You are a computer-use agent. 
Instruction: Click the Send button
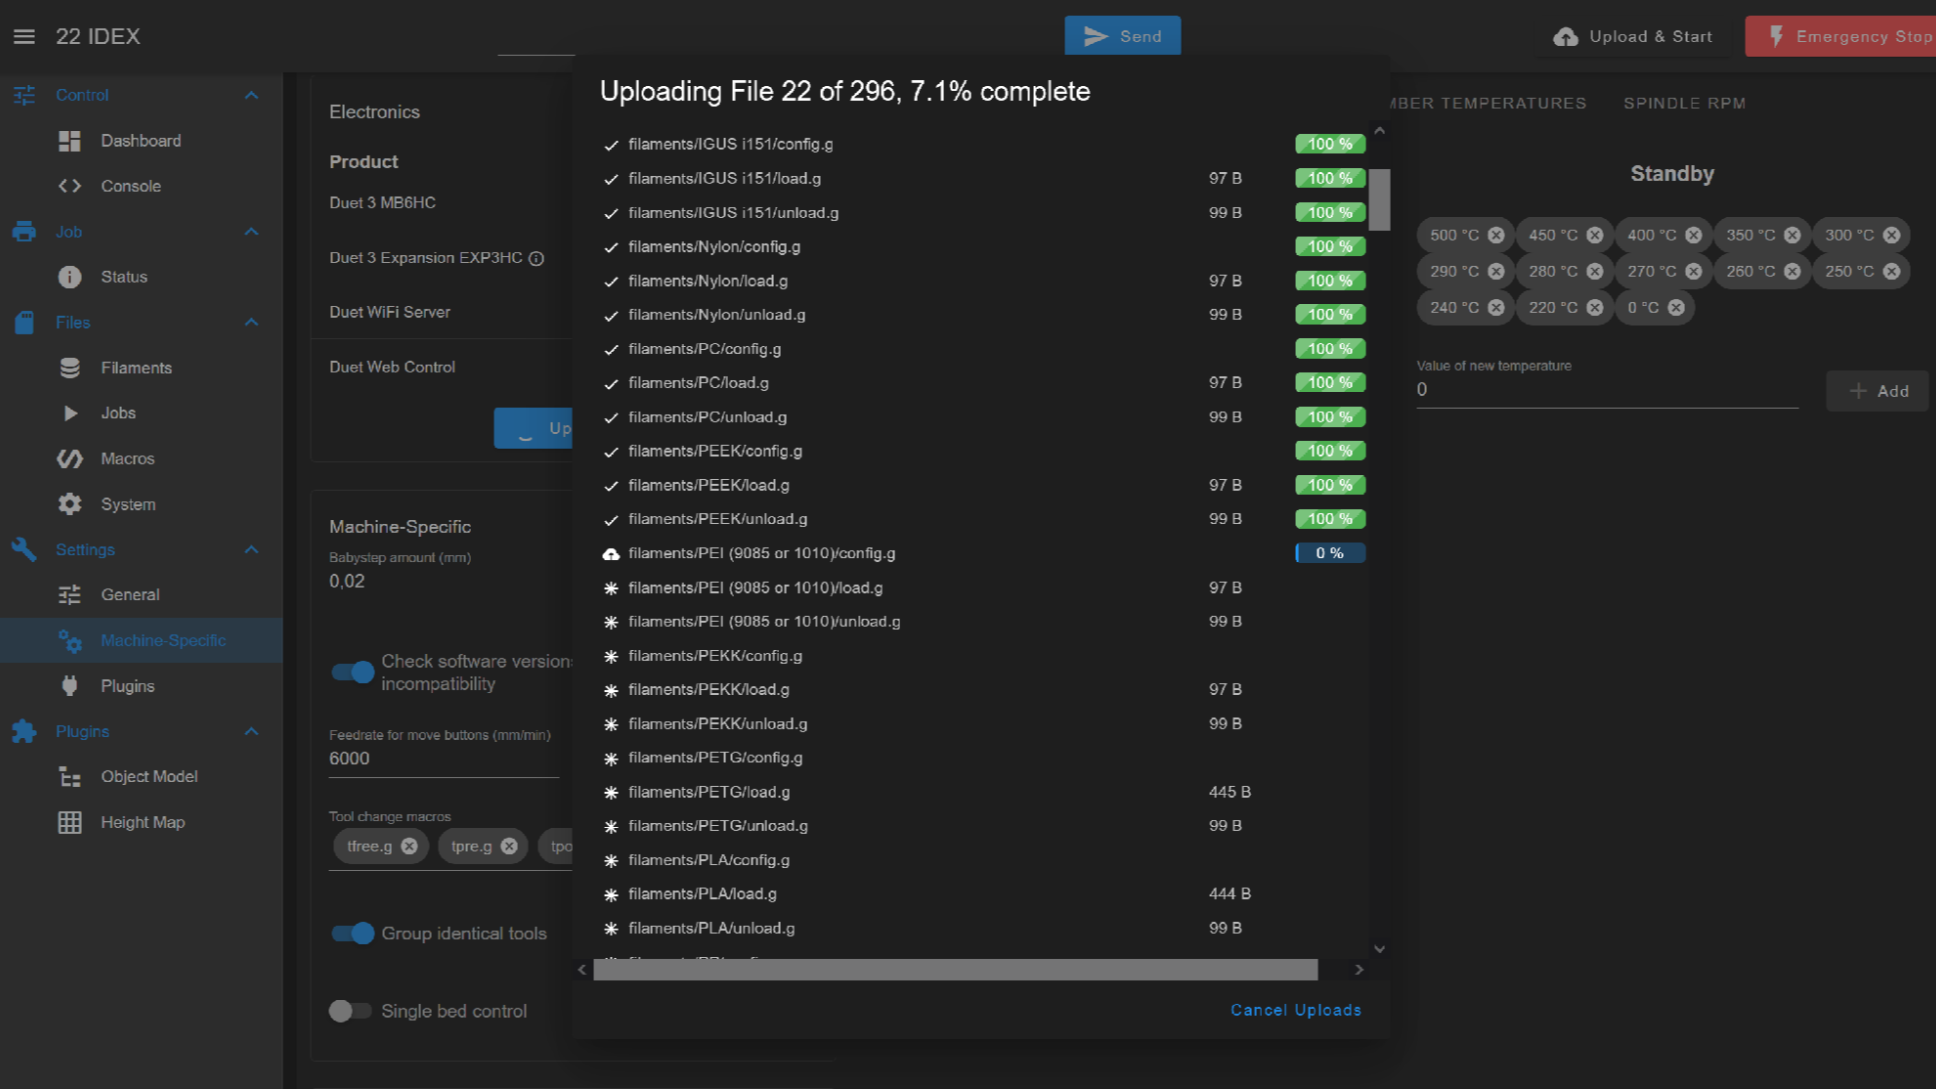(x=1122, y=36)
